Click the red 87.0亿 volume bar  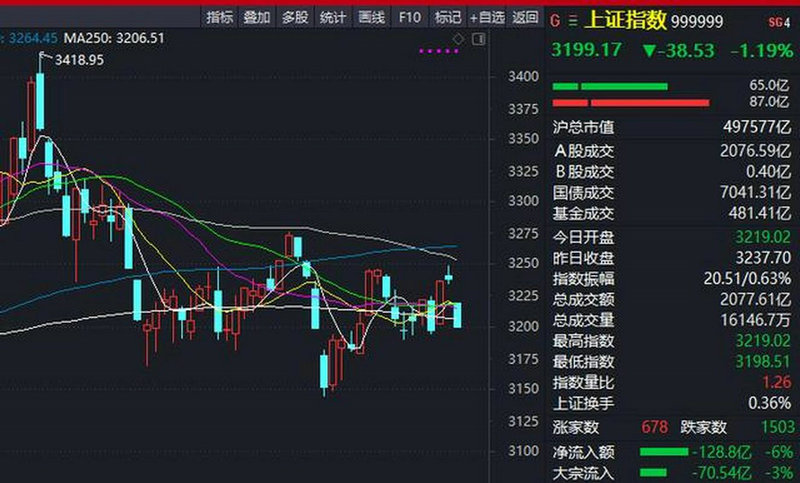(630, 102)
